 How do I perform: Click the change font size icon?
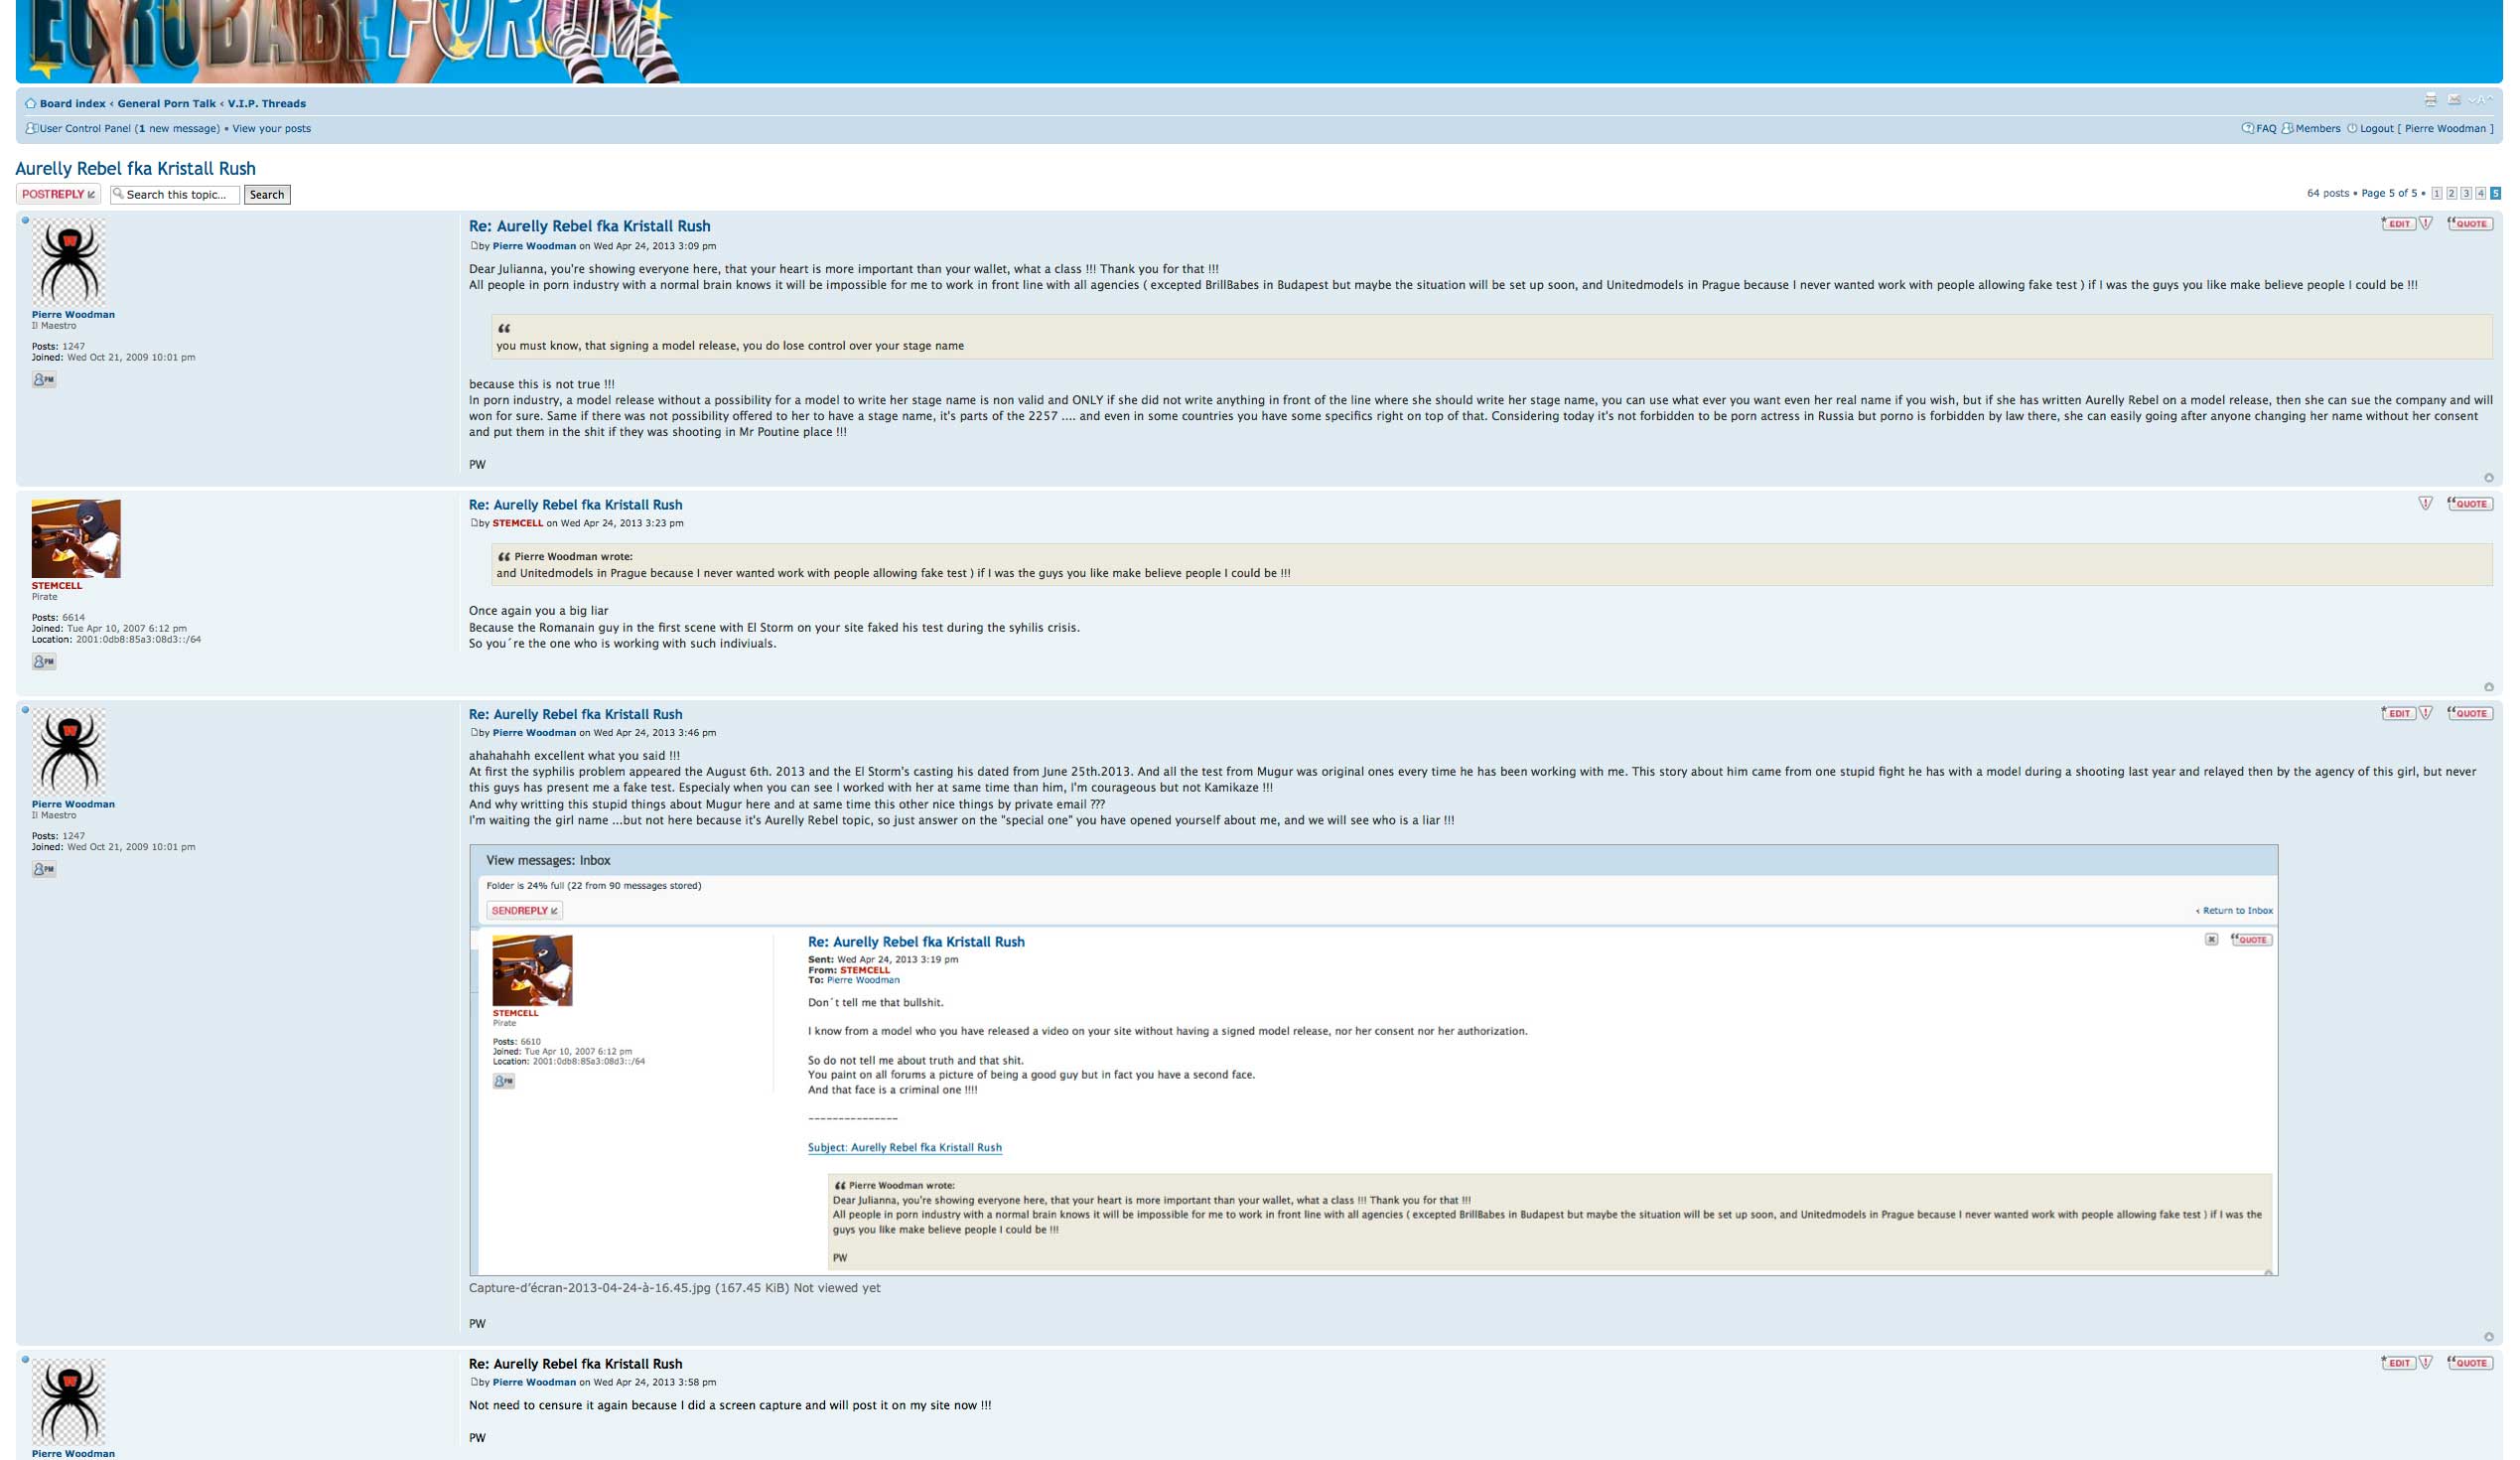pos(2480,100)
